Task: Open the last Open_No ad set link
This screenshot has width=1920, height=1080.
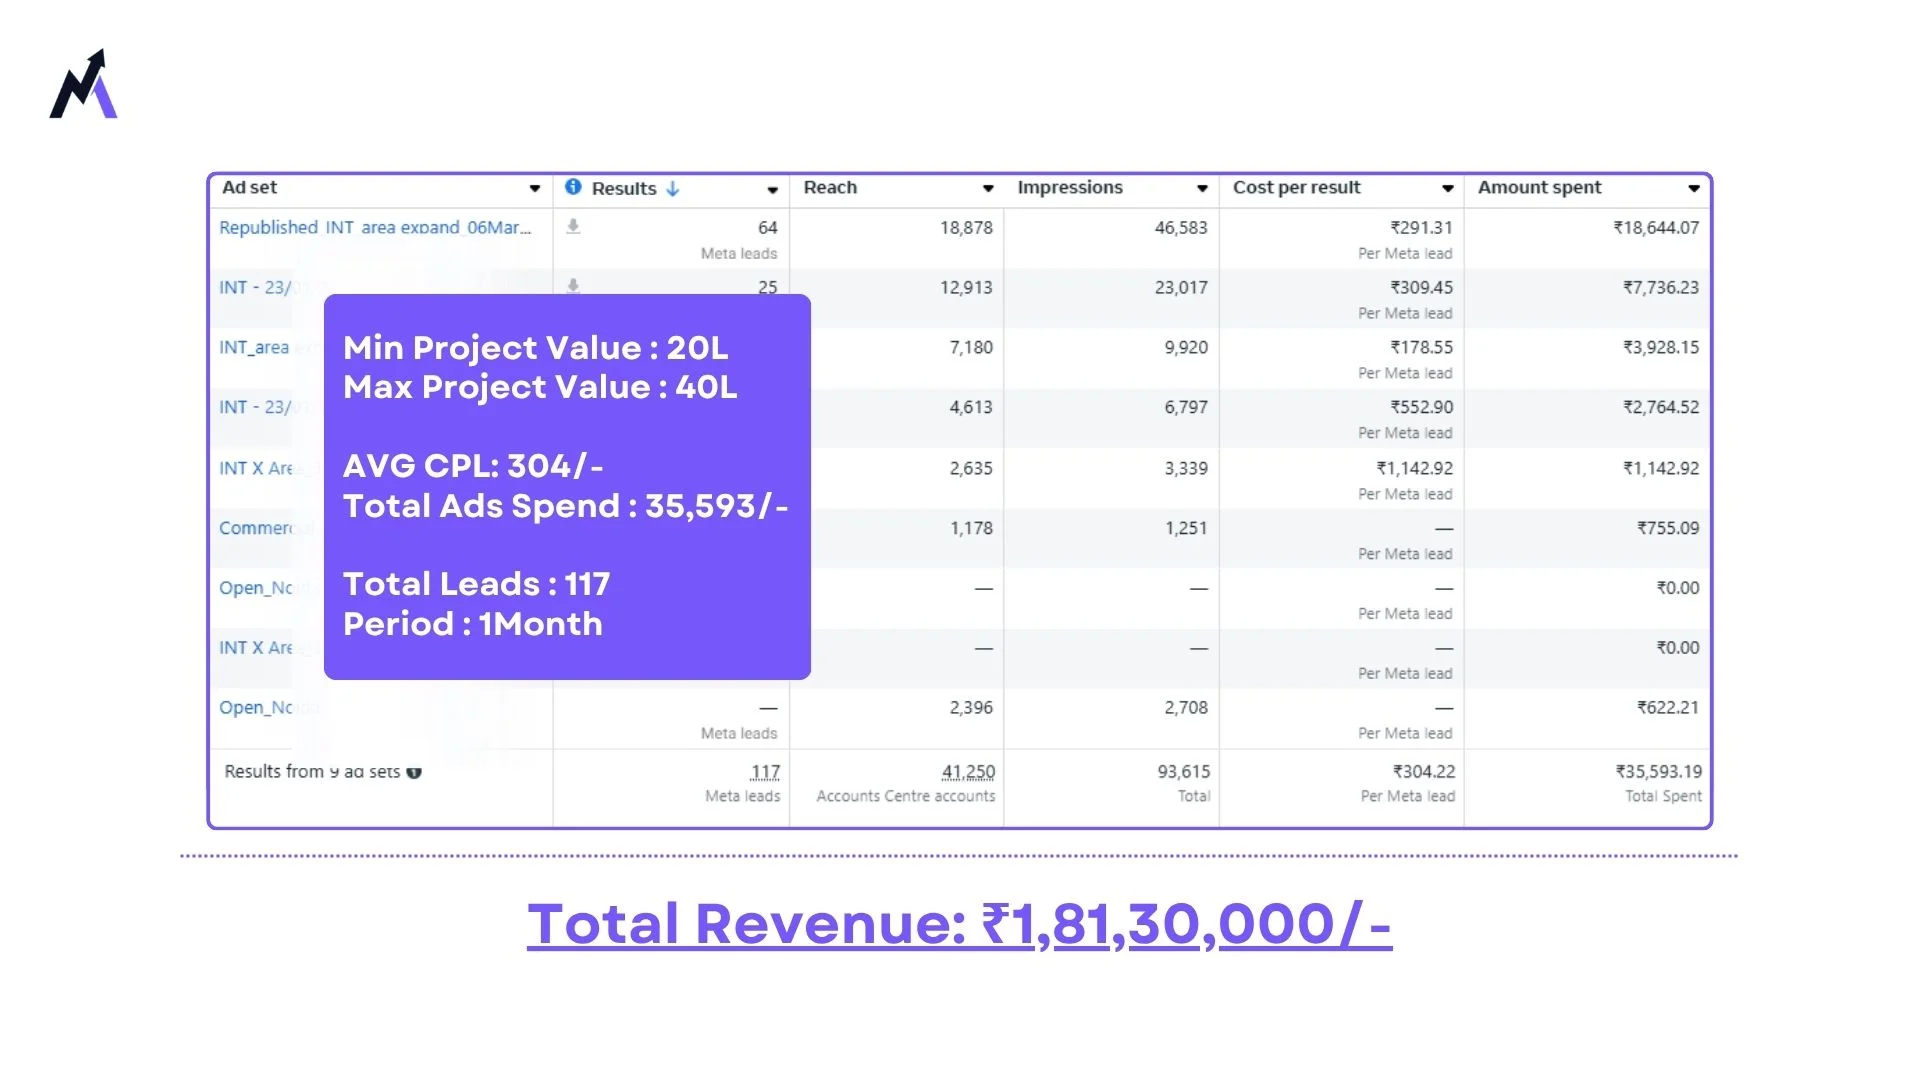Action: coord(267,708)
